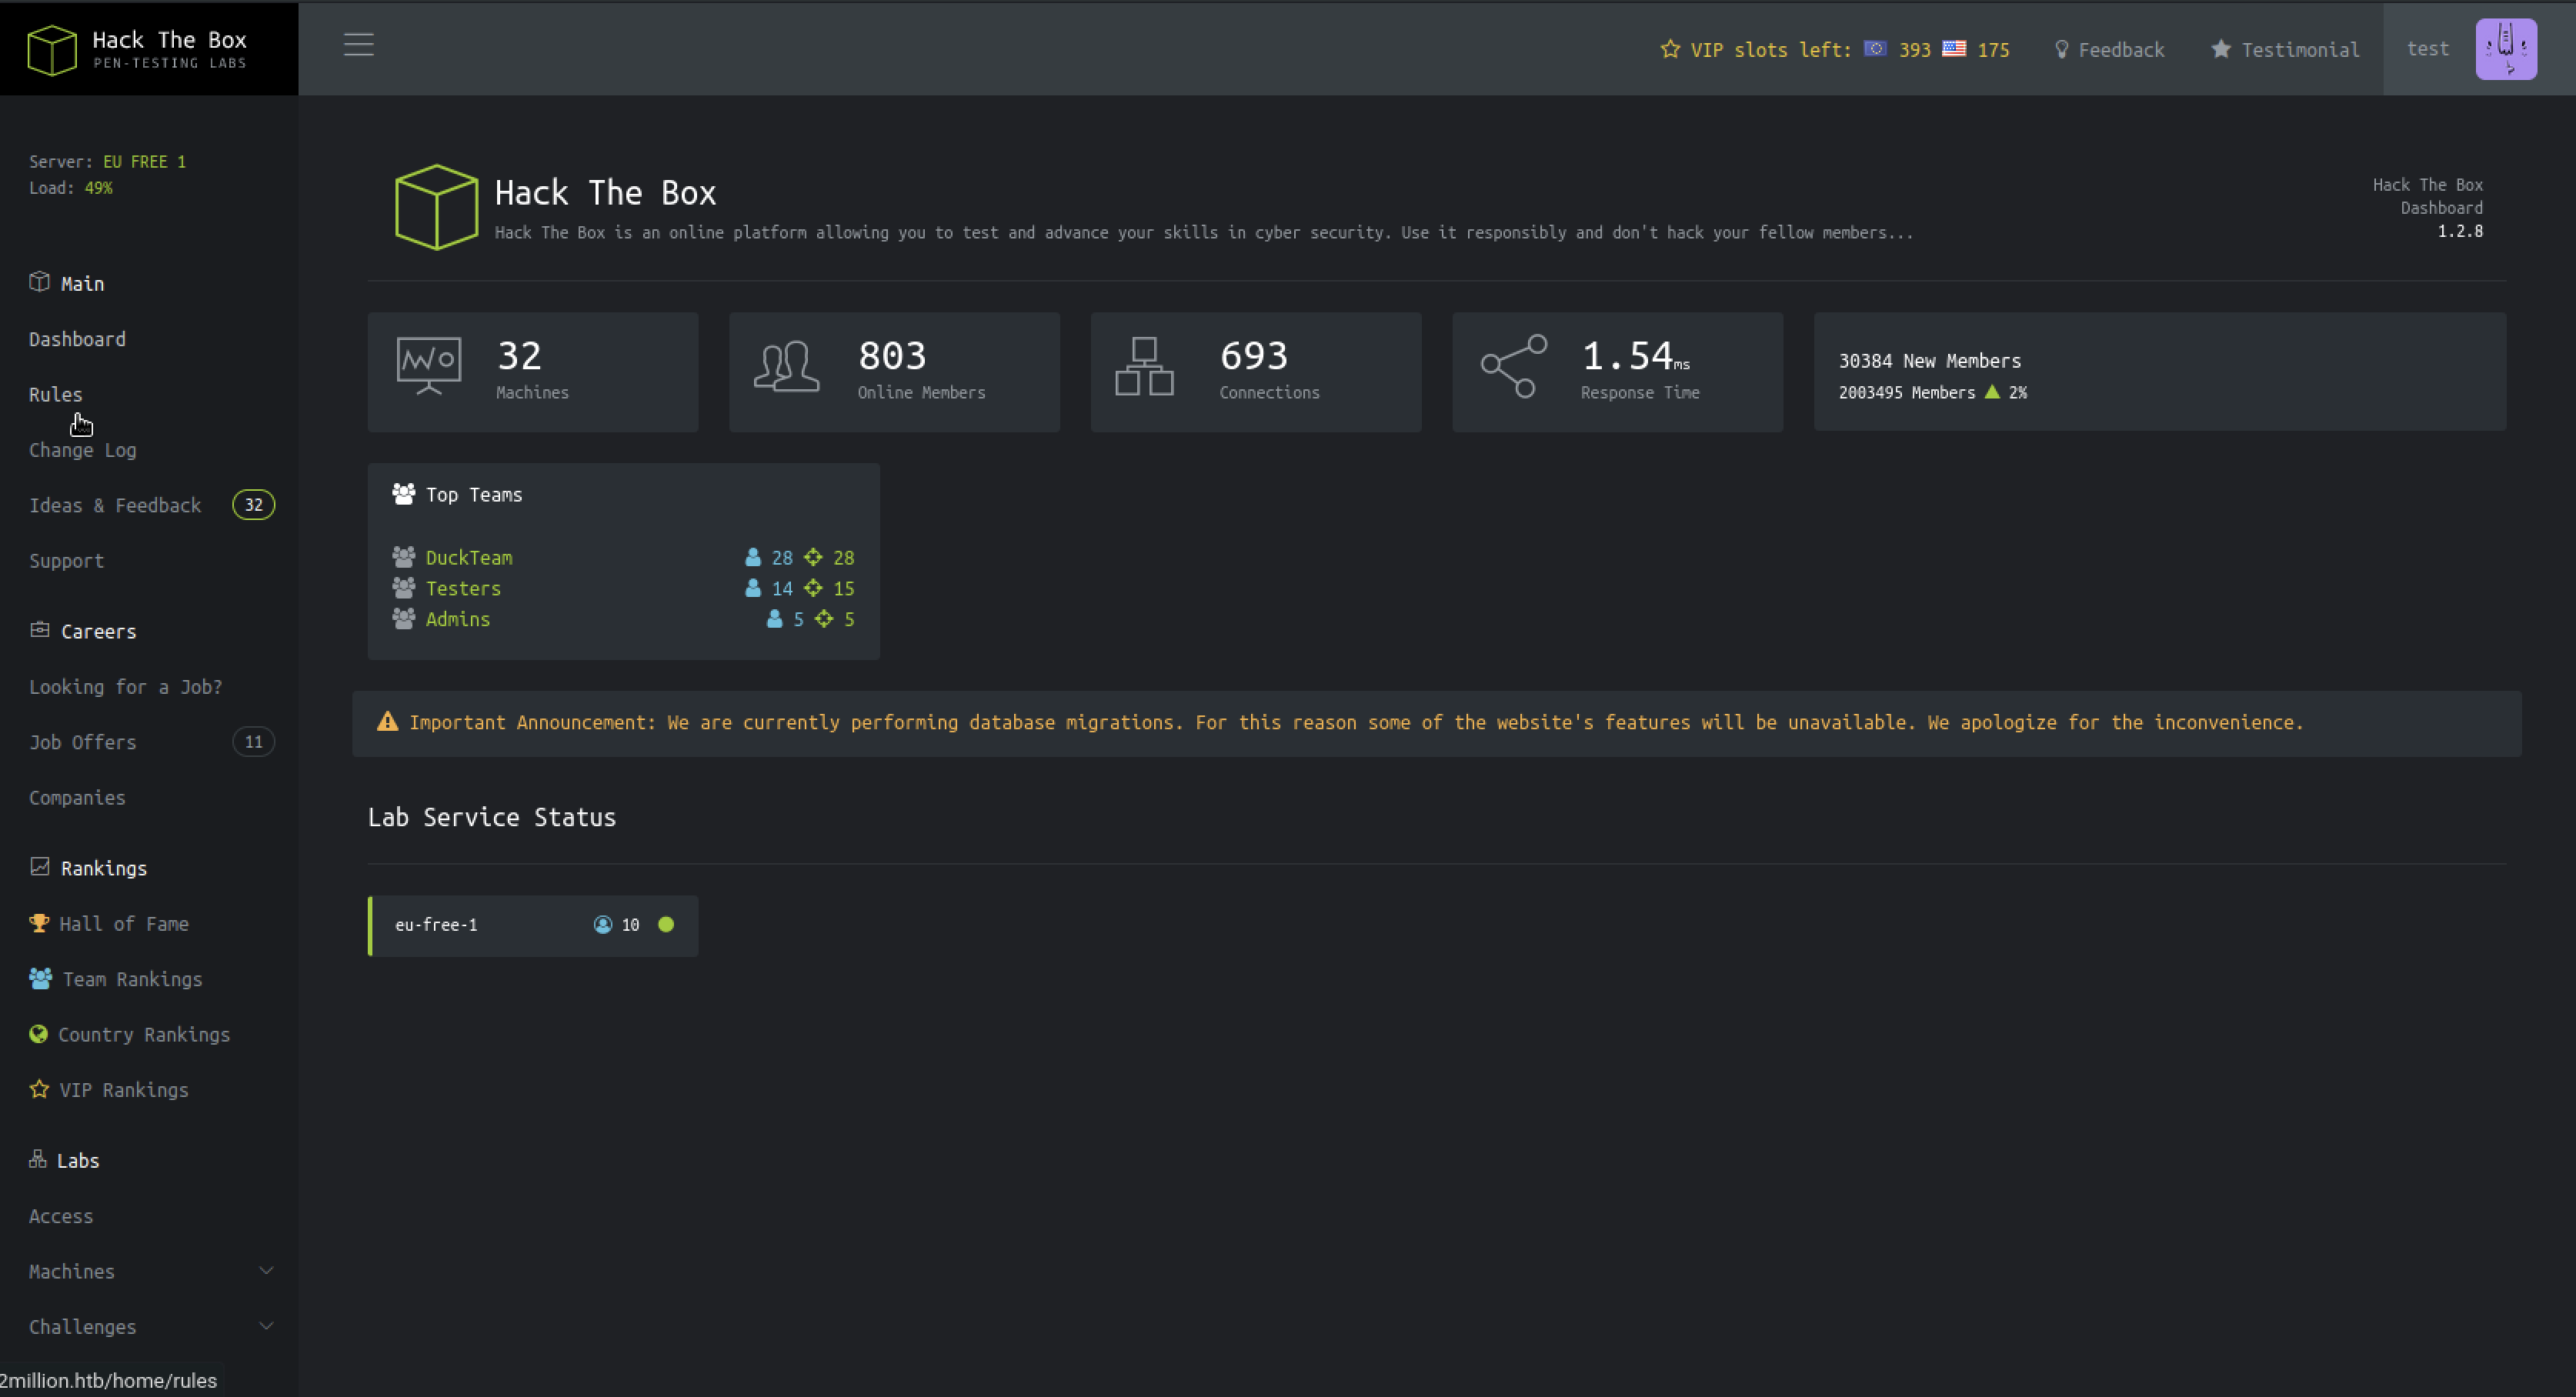The width and height of the screenshot is (2576, 1397).
Task: Expand the Machines submenu chevron
Action: (x=266, y=1271)
